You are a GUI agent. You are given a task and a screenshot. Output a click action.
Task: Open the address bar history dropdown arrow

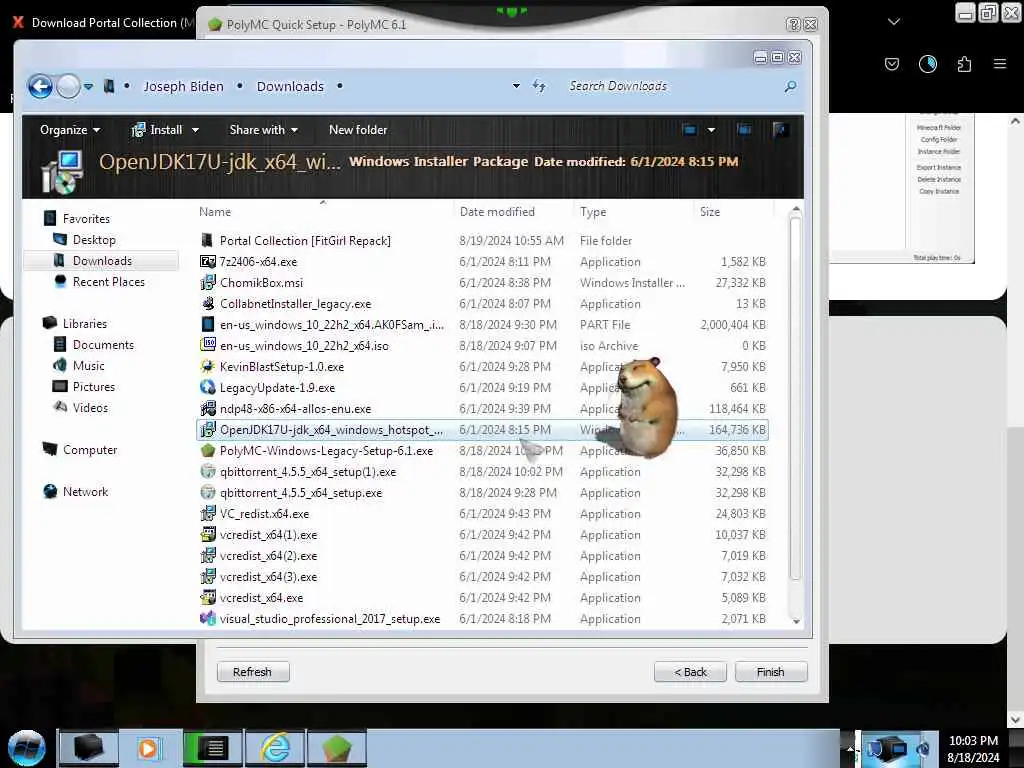click(x=516, y=86)
